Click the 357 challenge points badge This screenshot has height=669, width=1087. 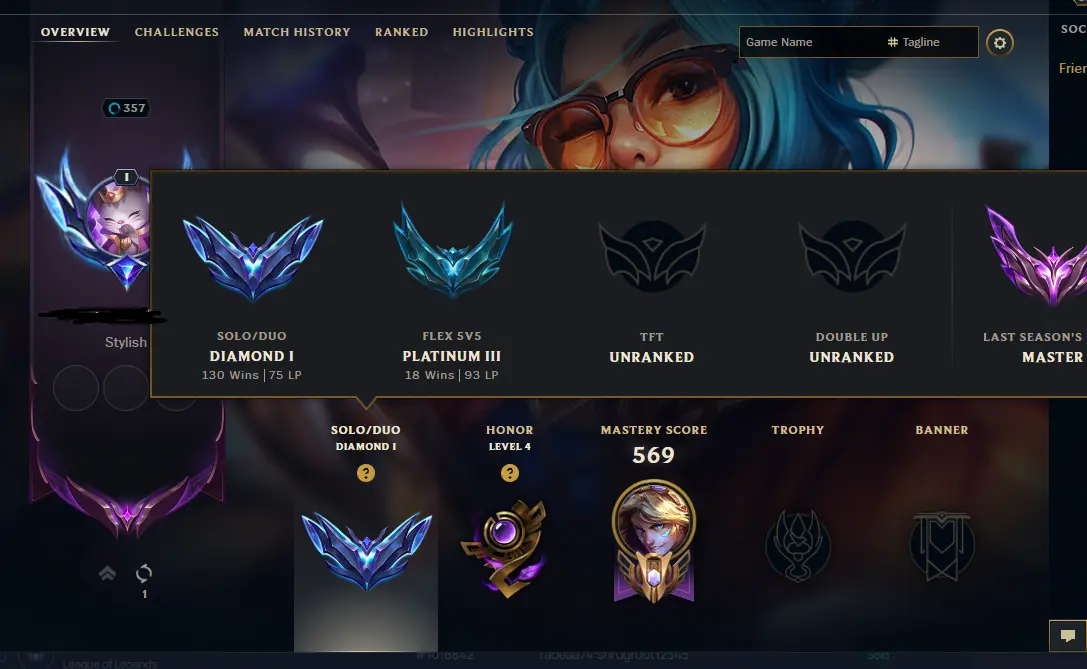pos(126,108)
